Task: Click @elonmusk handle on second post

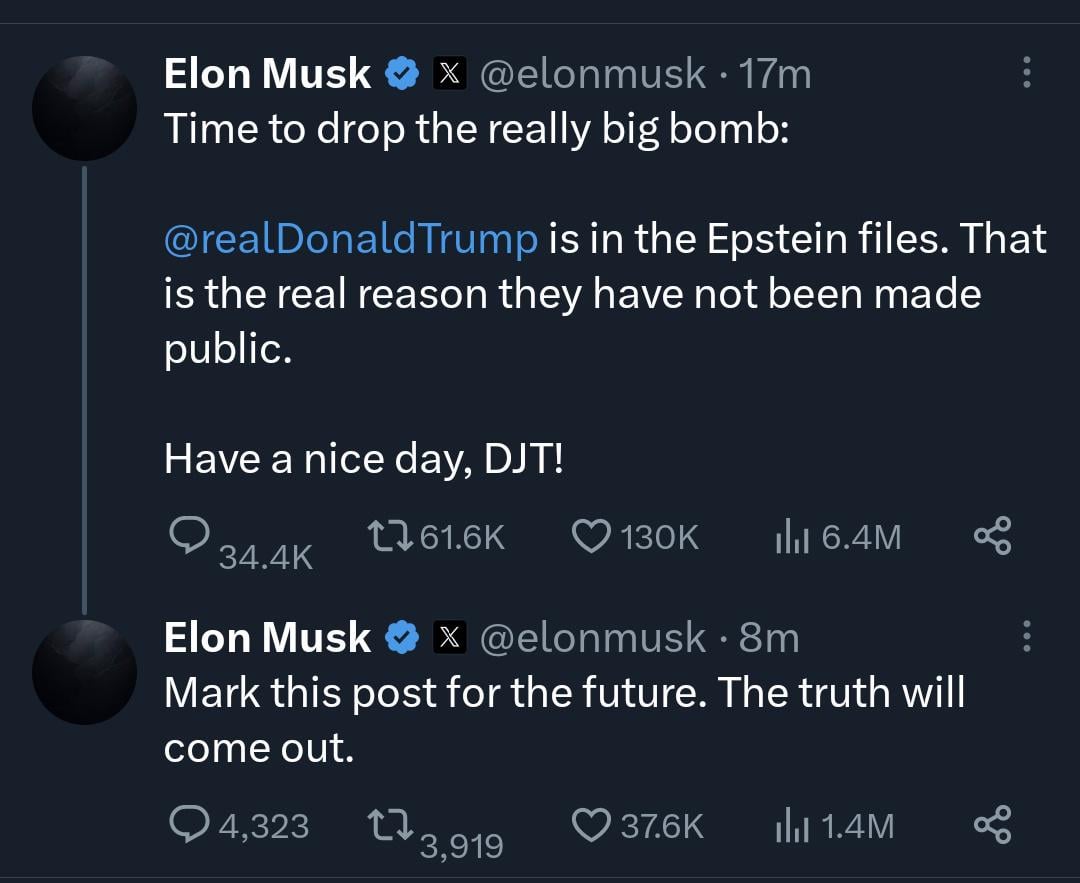Action: click(x=592, y=637)
